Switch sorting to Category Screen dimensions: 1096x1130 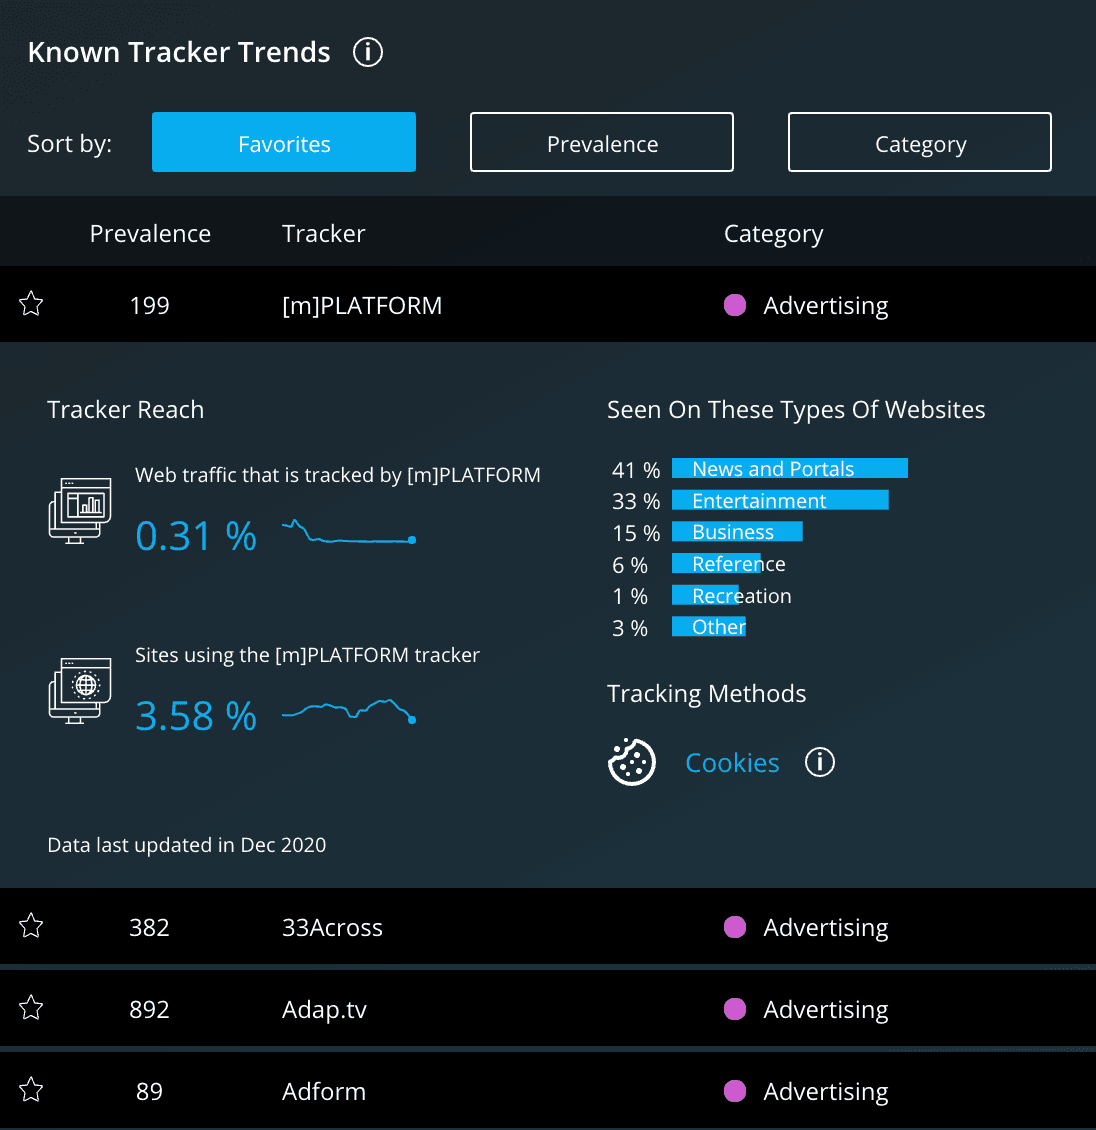pyautogui.click(x=919, y=142)
